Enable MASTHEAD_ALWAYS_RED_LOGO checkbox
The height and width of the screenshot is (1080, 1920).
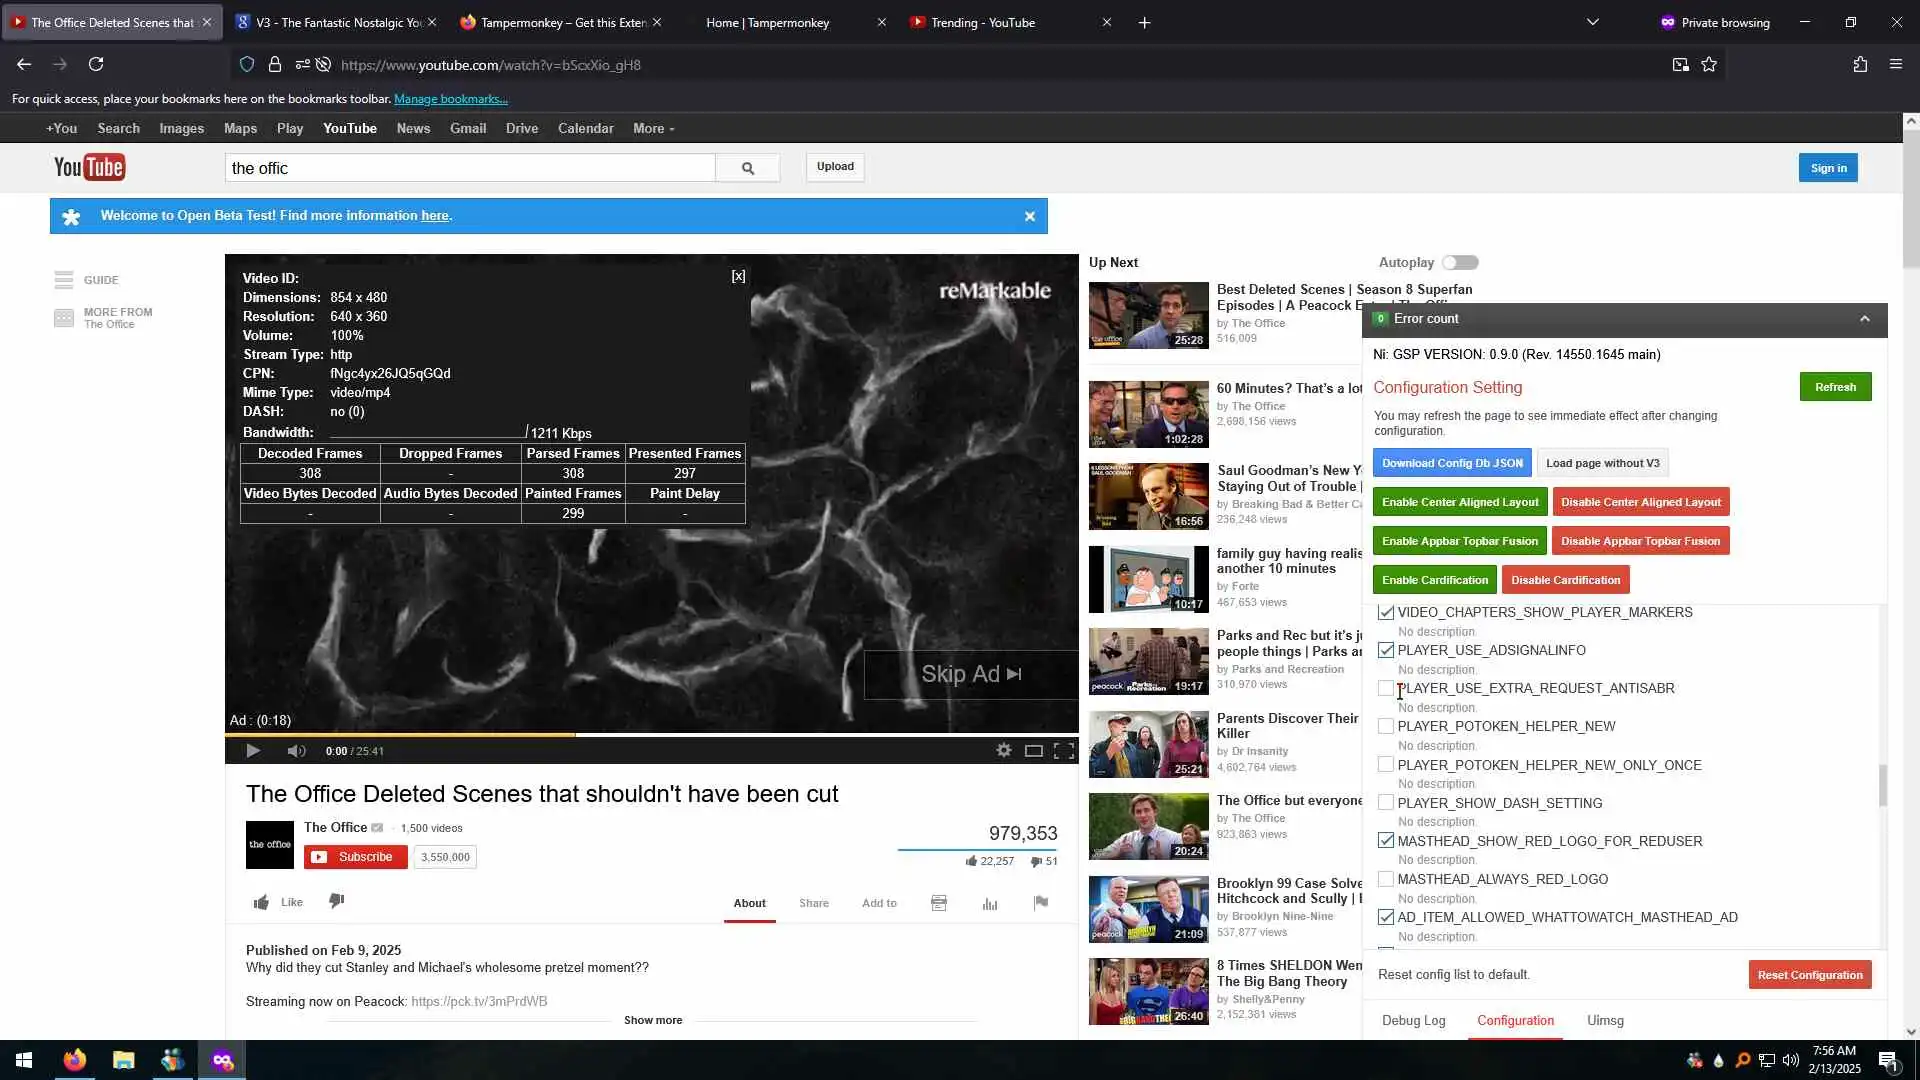point(1386,879)
